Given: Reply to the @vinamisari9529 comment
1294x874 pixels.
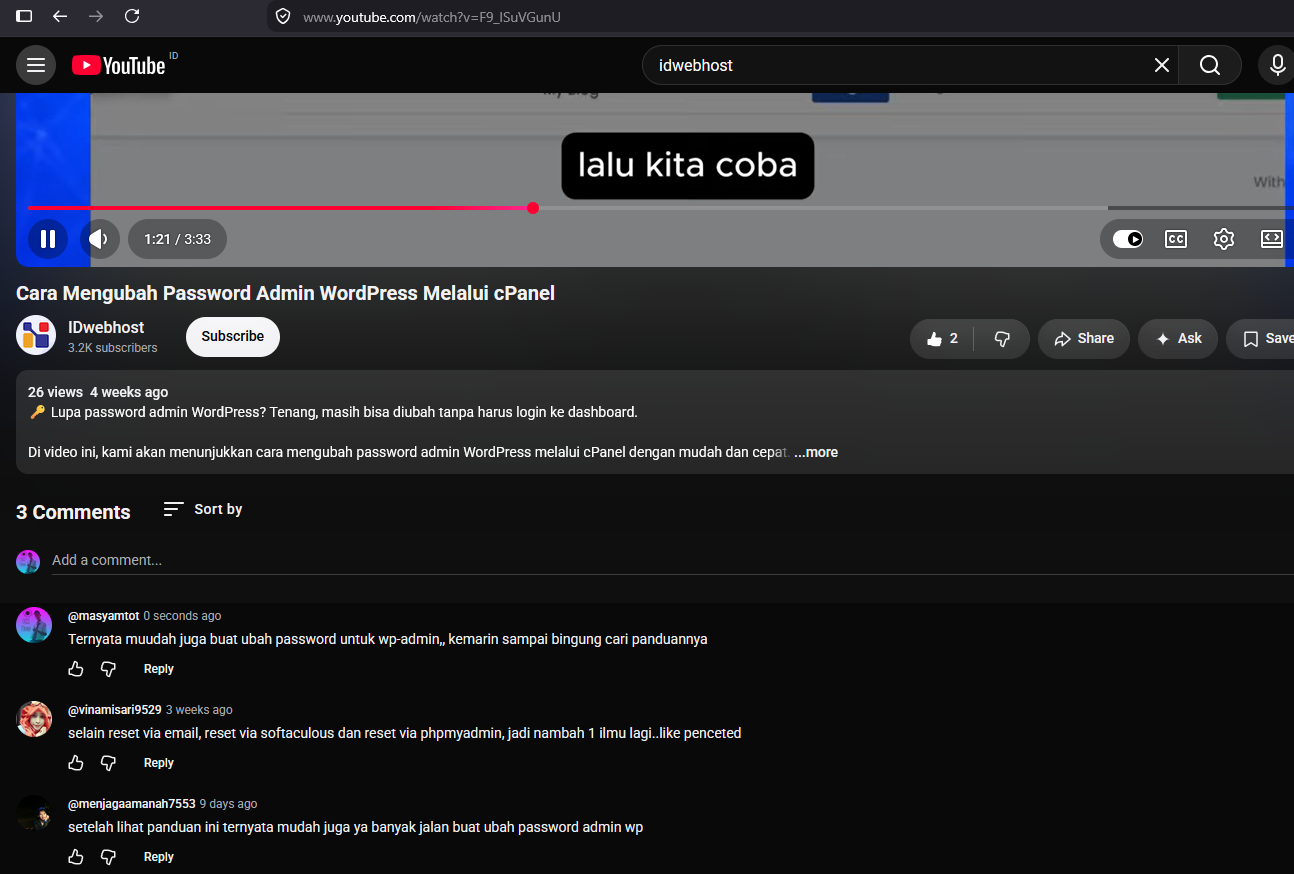Looking at the screenshot, I should pos(159,763).
